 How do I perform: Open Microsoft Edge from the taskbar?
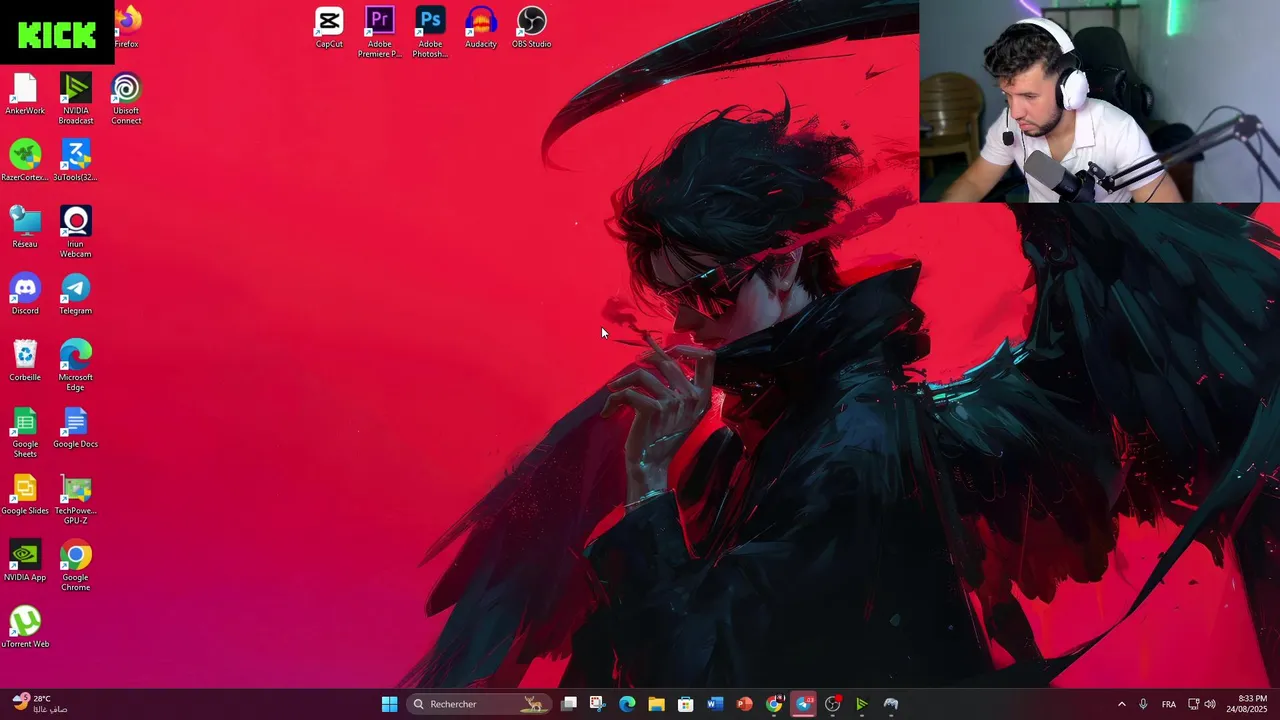click(x=627, y=704)
